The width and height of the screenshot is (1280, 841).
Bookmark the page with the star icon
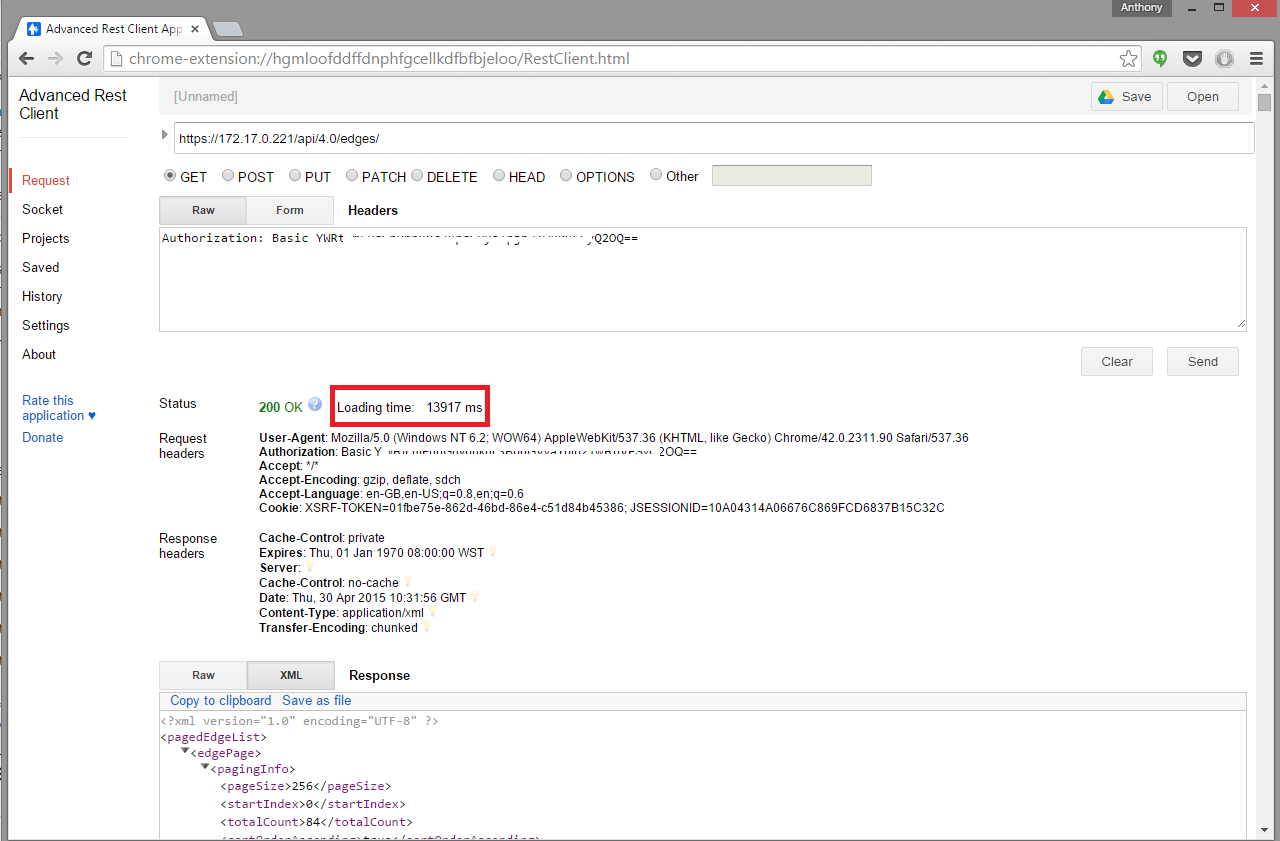[x=1128, y=59]
